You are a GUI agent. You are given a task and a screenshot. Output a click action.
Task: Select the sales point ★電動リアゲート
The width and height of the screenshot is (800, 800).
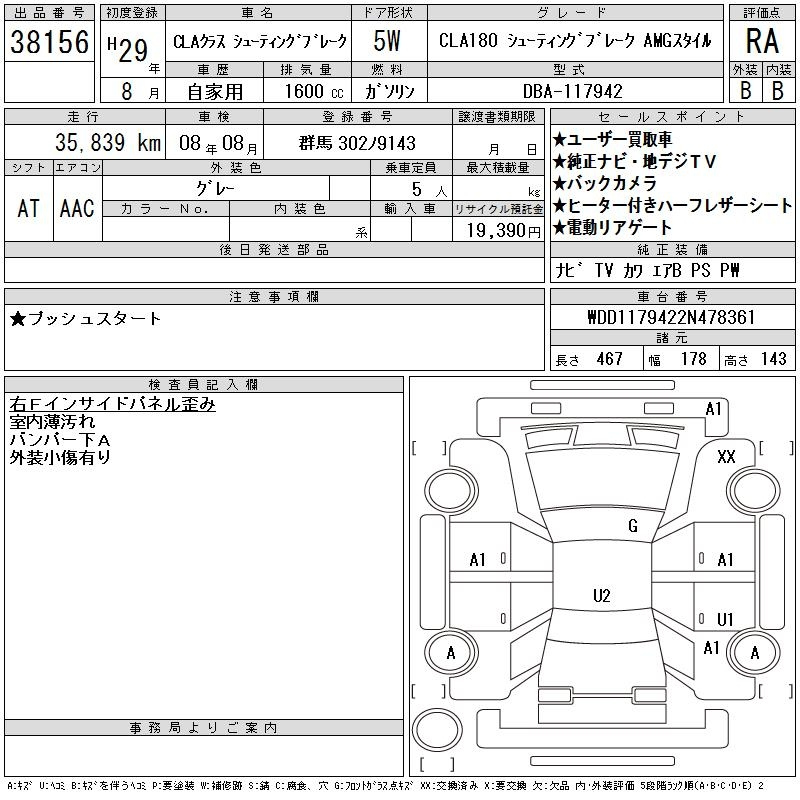(x=612, y=227)
